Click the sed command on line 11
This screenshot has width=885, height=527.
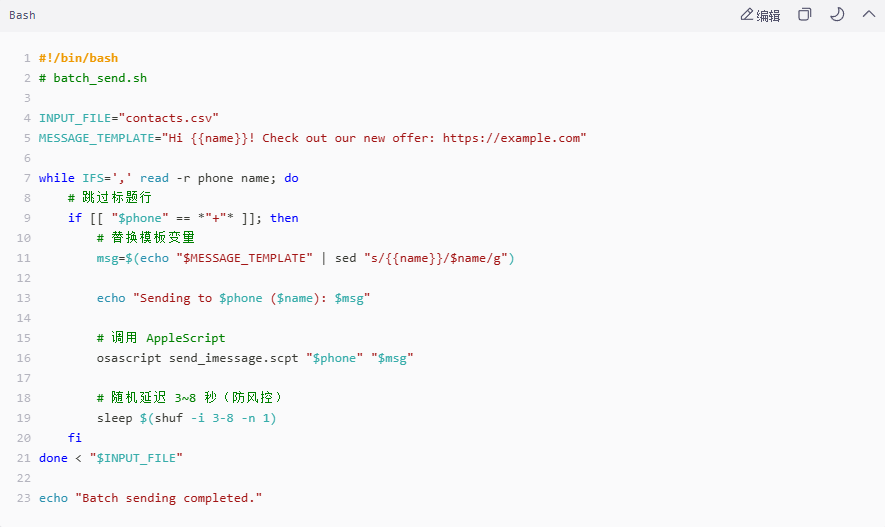tap(345, 258)
